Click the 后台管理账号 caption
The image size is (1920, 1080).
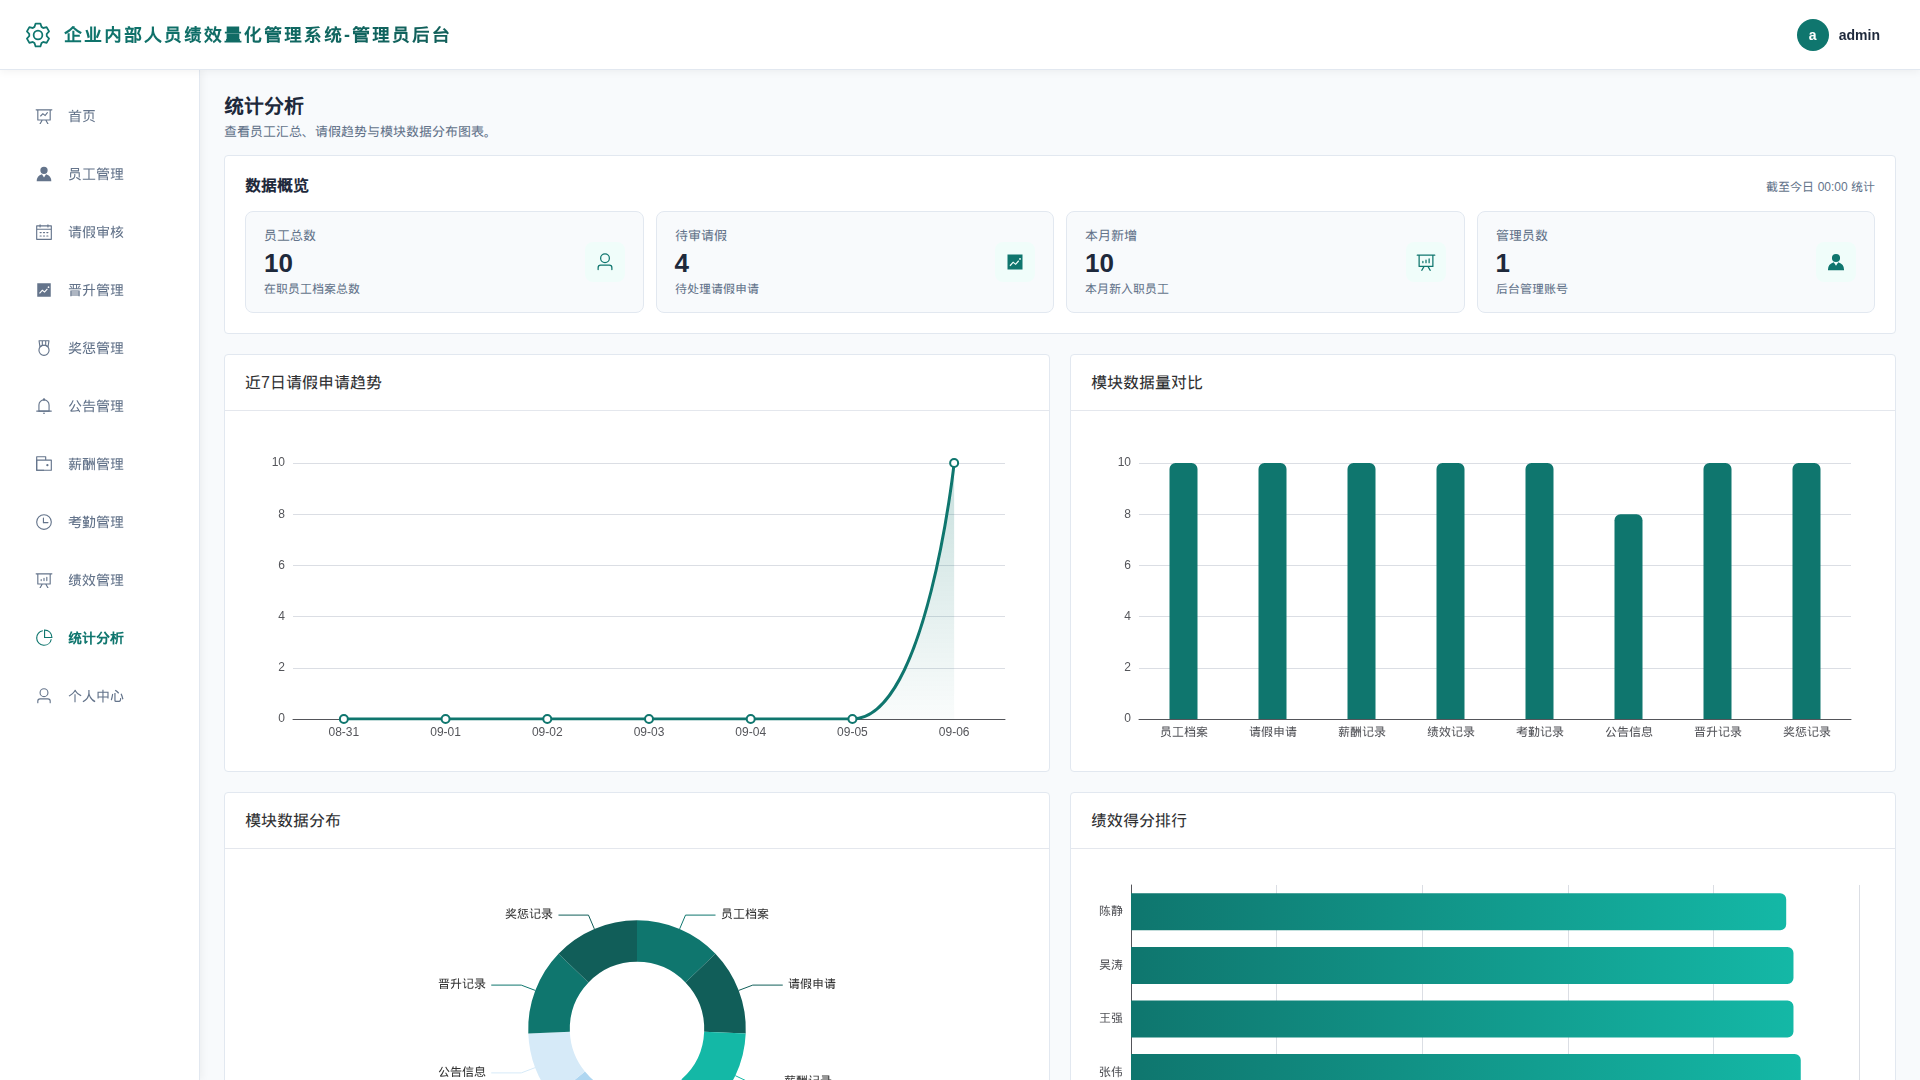coord(1532,289)
